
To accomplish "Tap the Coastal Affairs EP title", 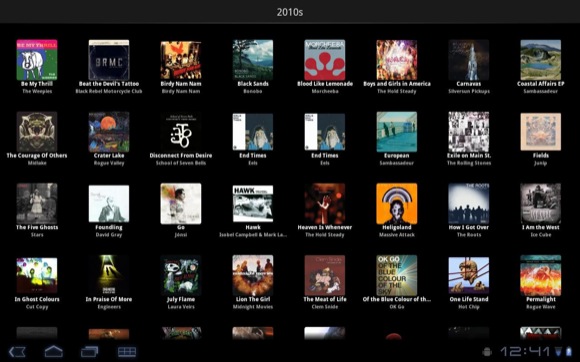I will pos(540,84).
